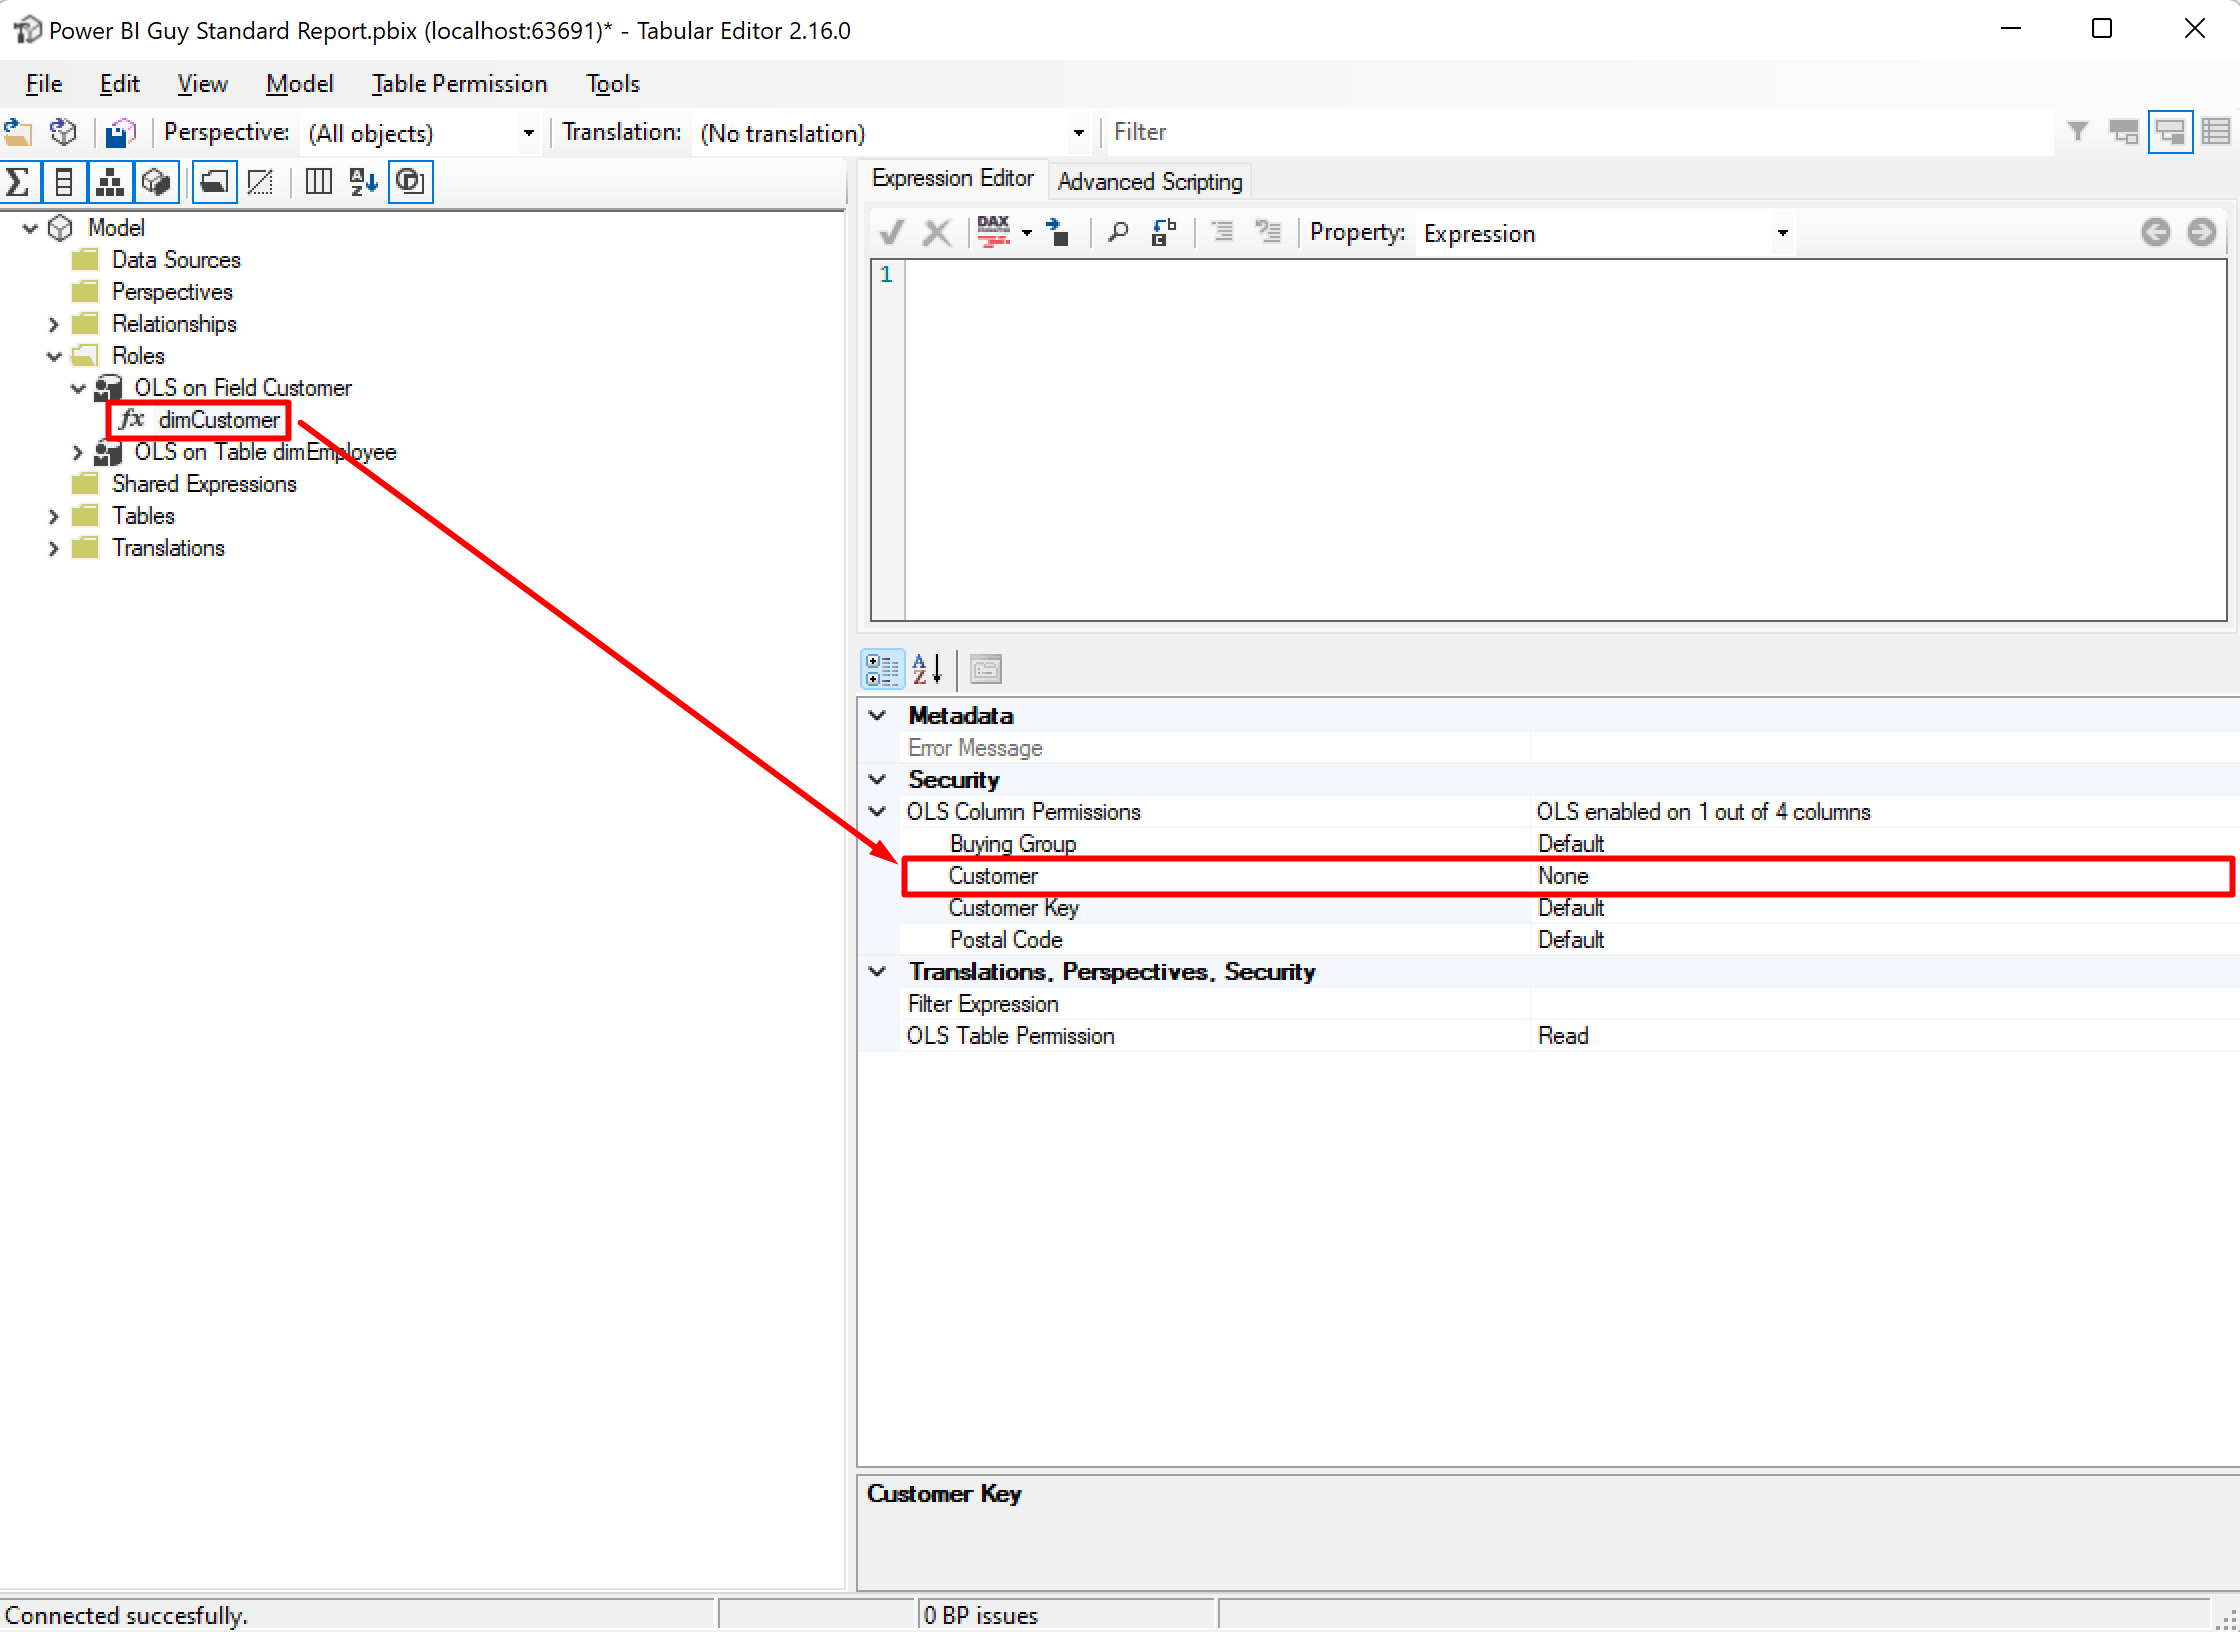Viewport: 2240px width, 1632px height.
Task: Toggle the categorized view in the property grid
Action: point(881,669)
